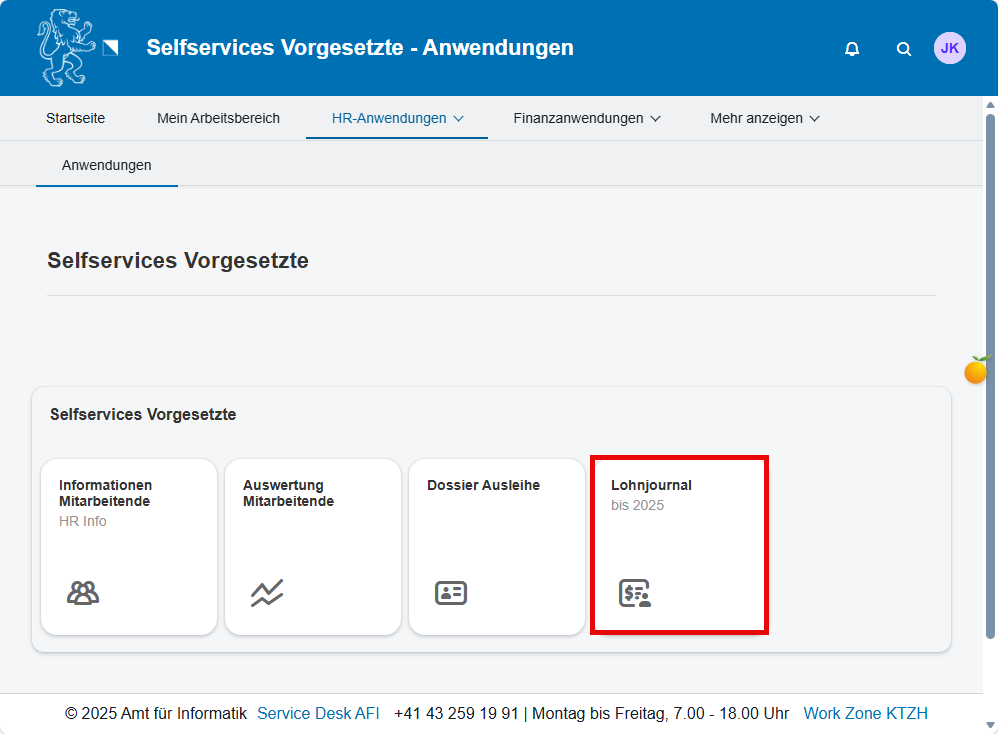Expand the HR-Anwendungen dropdown menu
The height and width of the screenshot is (734, 998).
(x=397, y=118)
